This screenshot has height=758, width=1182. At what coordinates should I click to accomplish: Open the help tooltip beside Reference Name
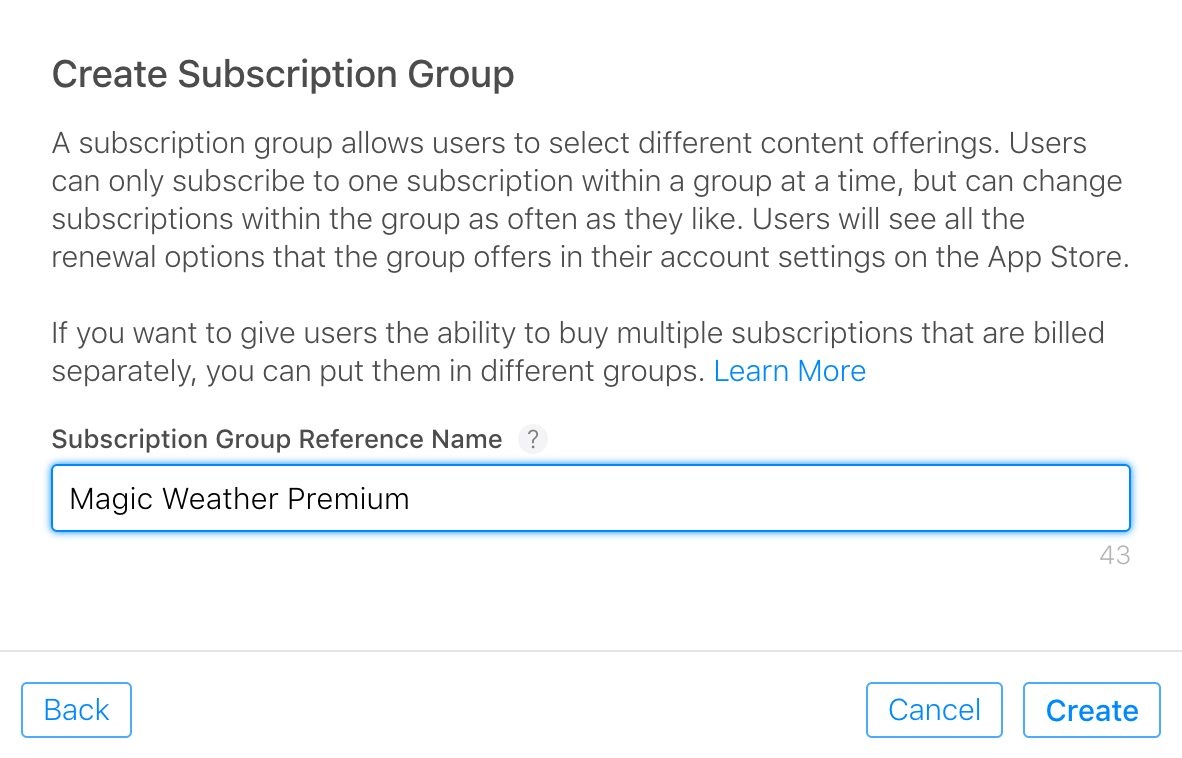click(532, 439)
